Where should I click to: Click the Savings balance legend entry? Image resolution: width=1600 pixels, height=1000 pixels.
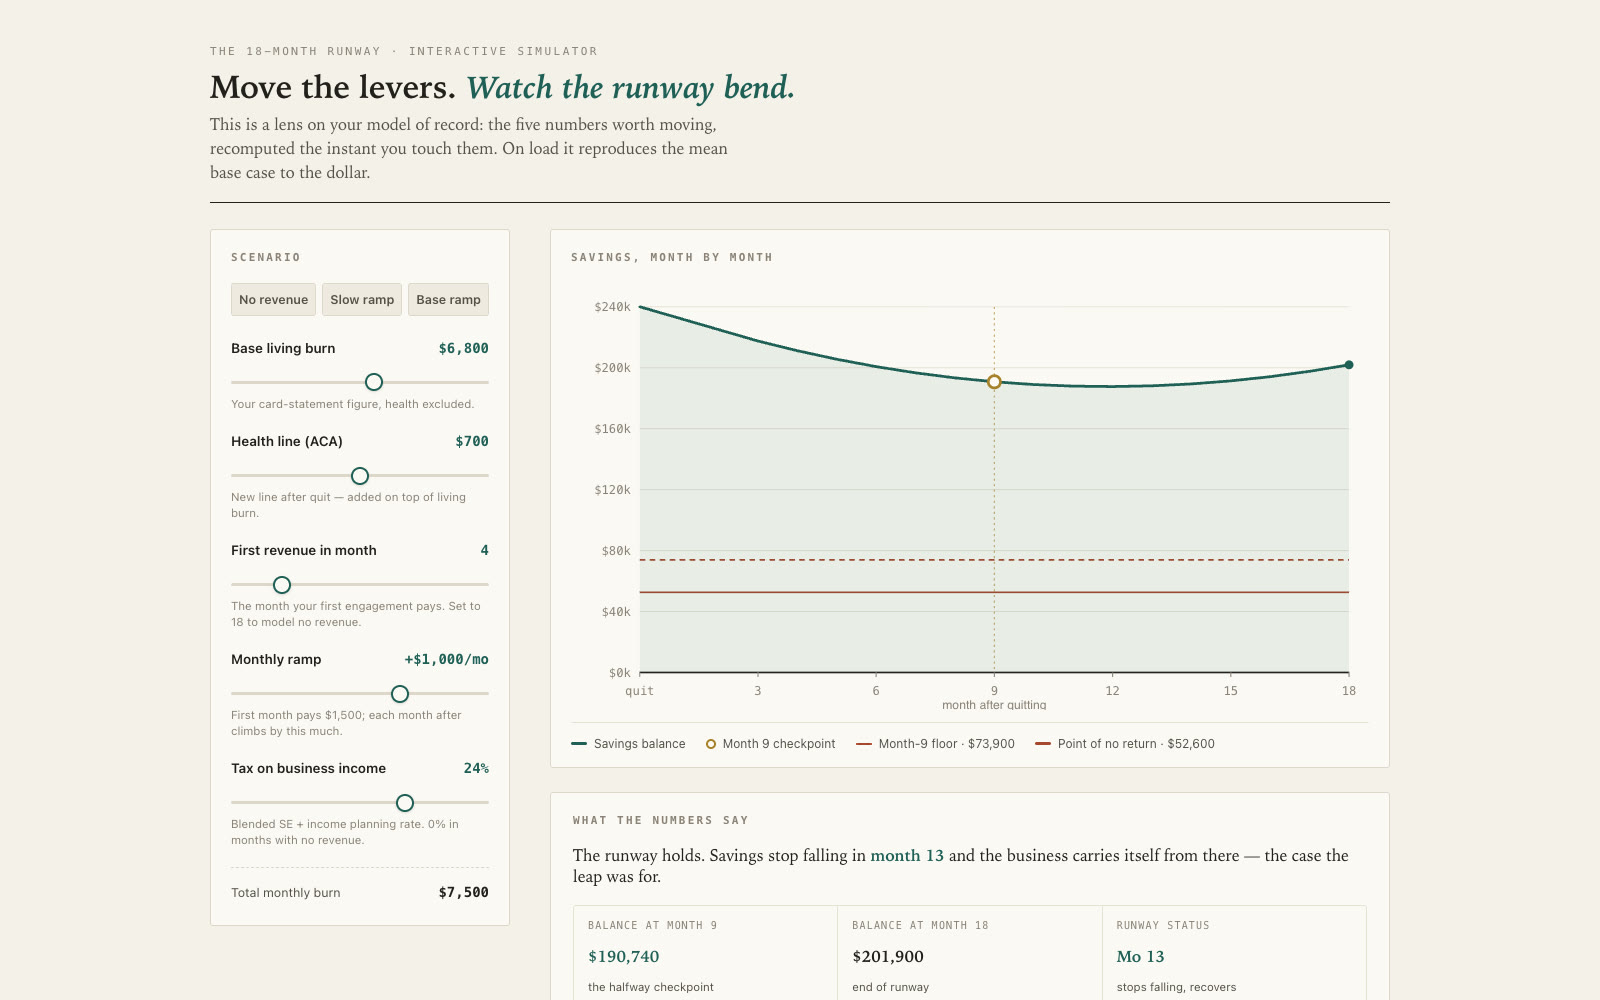coord(628,744)
